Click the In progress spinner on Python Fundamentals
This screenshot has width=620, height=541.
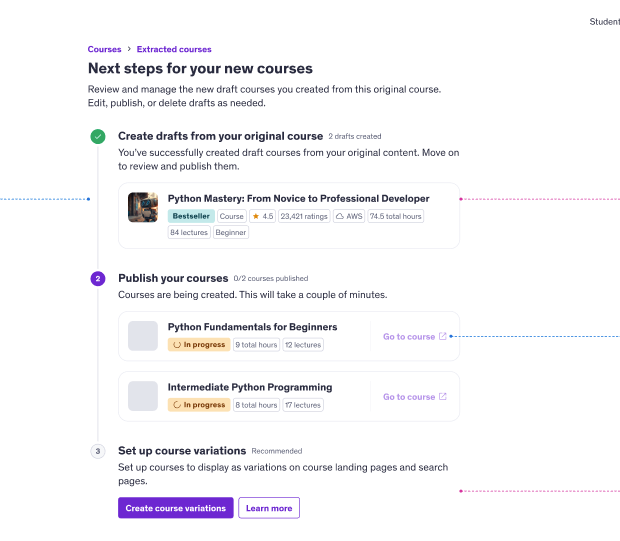point(177,345)
